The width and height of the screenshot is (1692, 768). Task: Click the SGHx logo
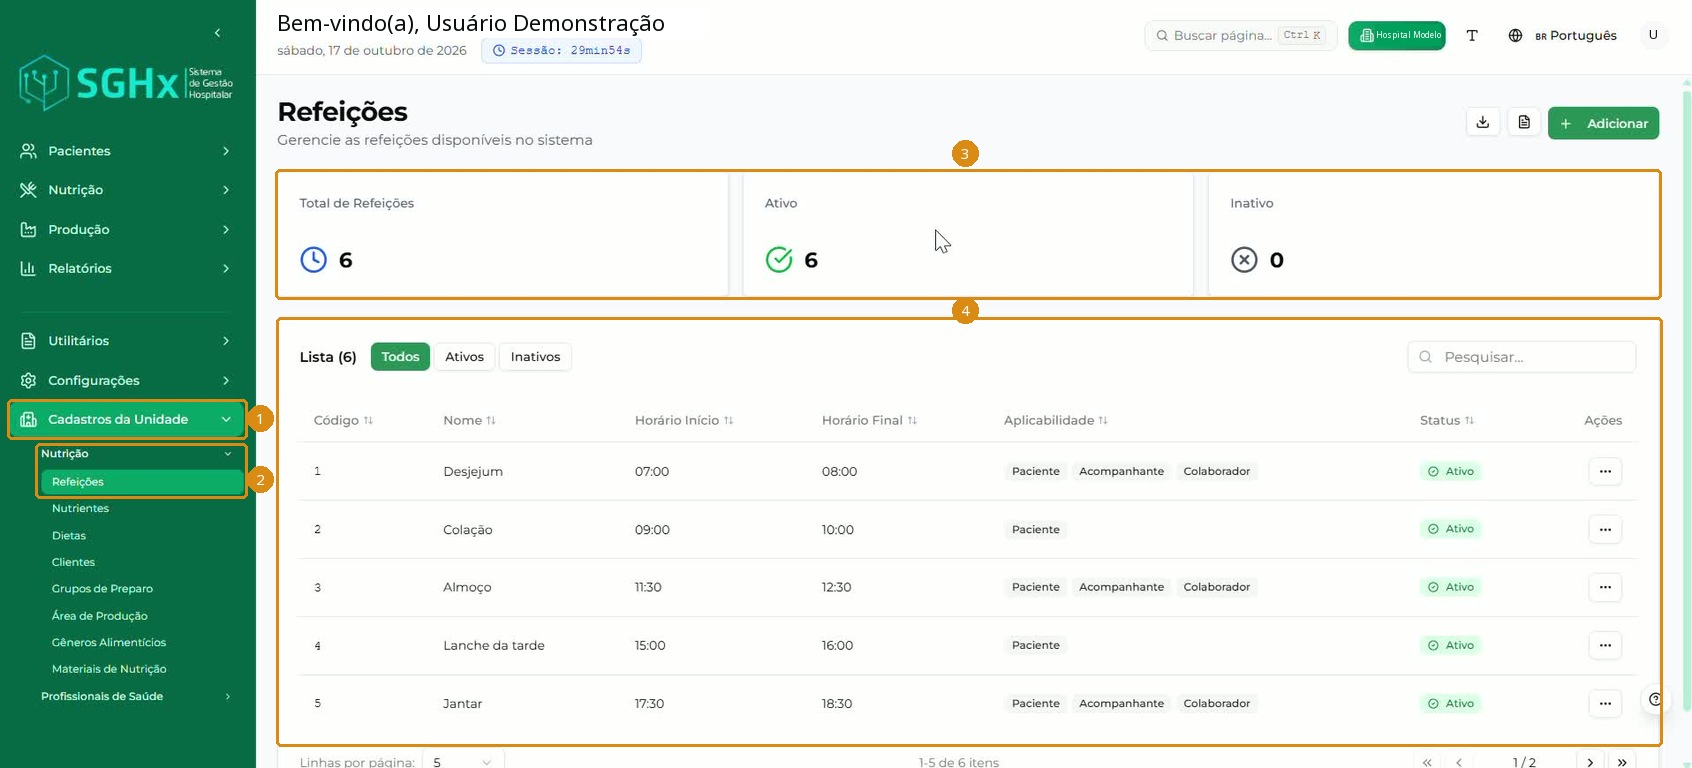tap(126, 82)
